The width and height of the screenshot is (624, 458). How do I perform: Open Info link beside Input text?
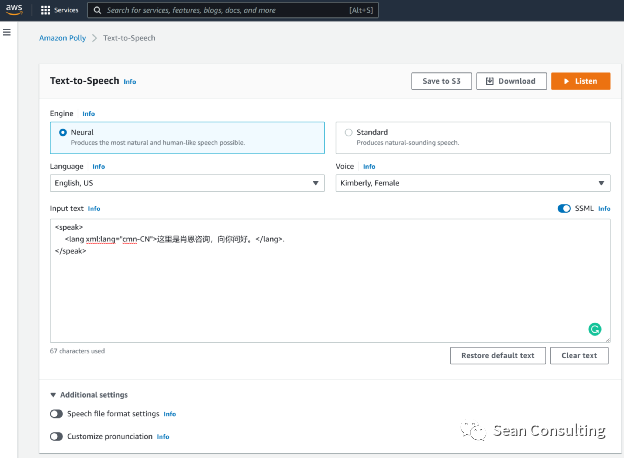pyautogui.click(x=94, y=209)
